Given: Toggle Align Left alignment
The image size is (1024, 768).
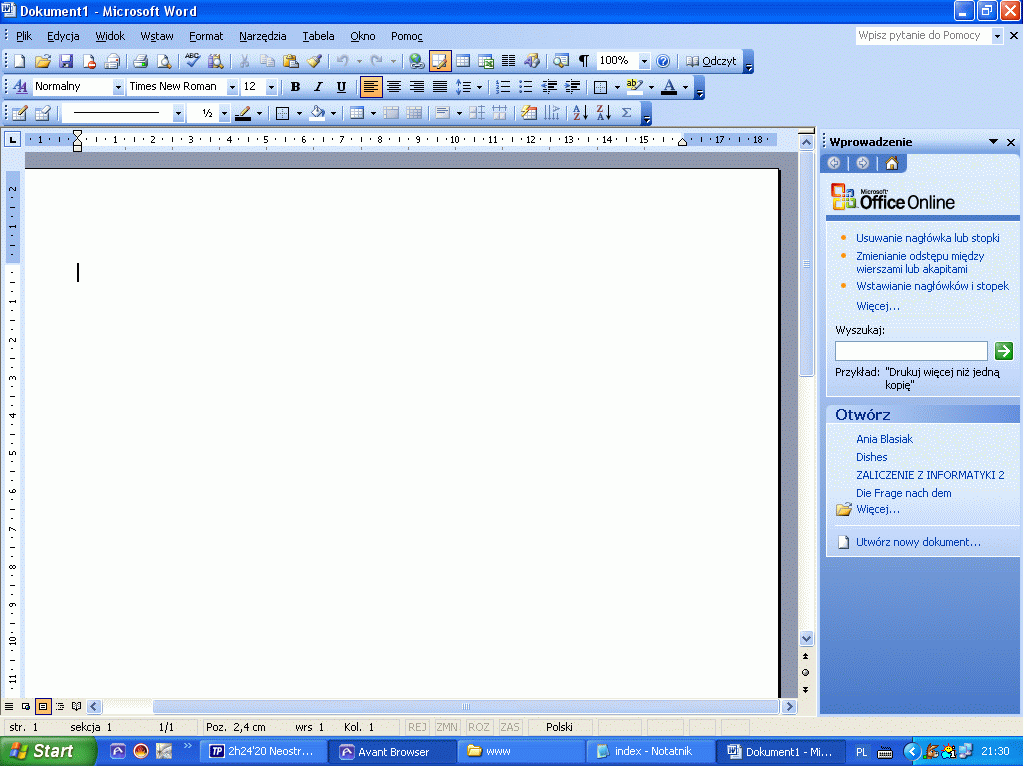Looking at the screenshot, I should click(x=371, y=87).
